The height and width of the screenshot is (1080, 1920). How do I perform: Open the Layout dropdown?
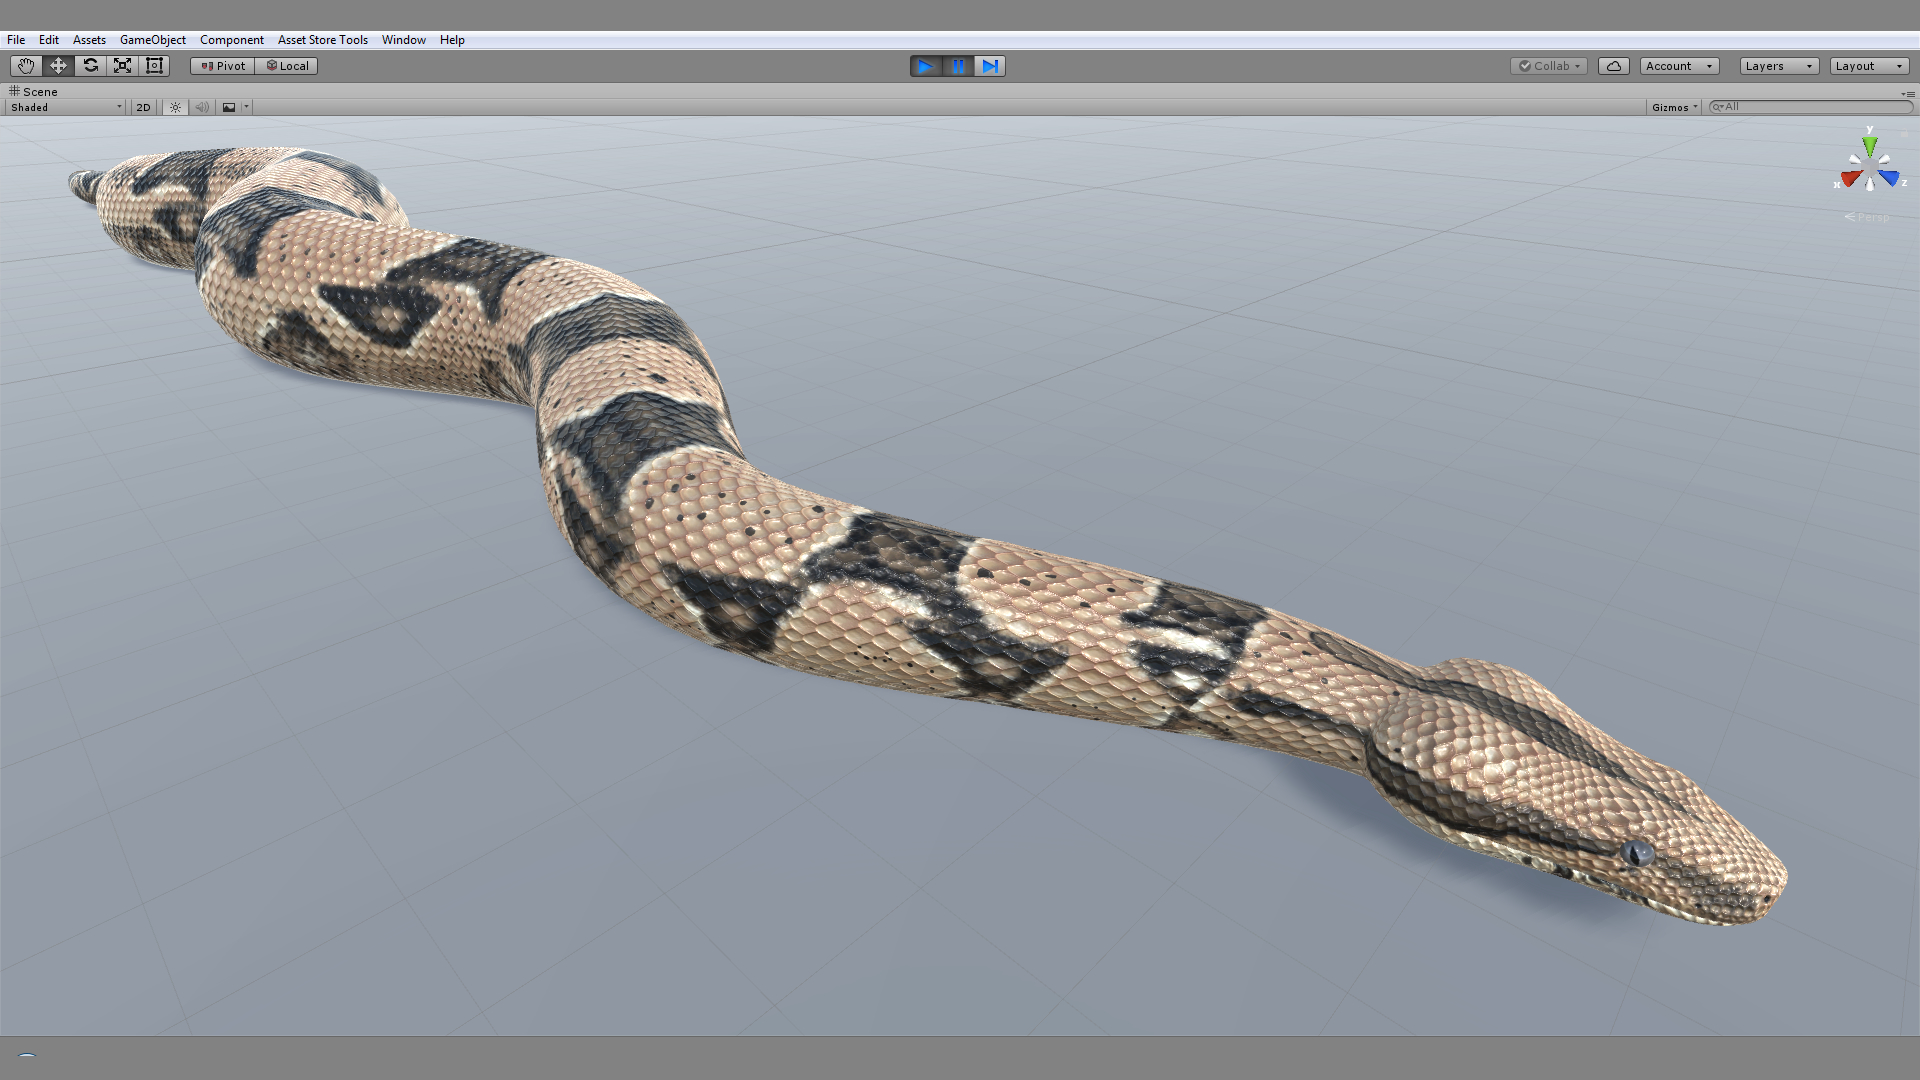coord(1868,65)
